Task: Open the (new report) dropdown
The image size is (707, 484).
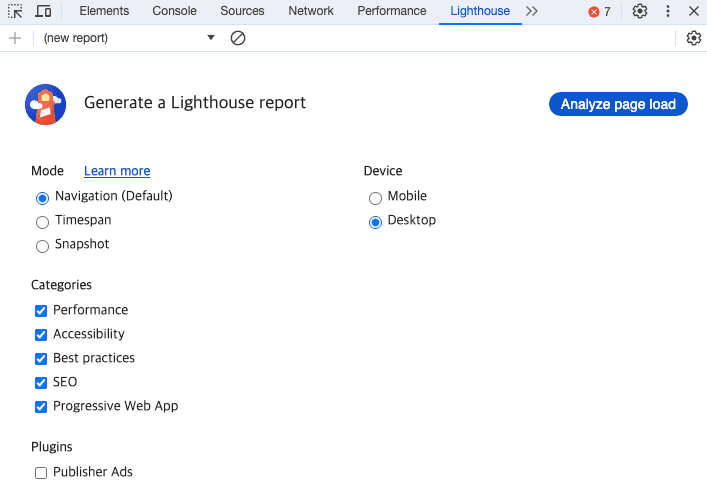Action: tap(128, 38)
